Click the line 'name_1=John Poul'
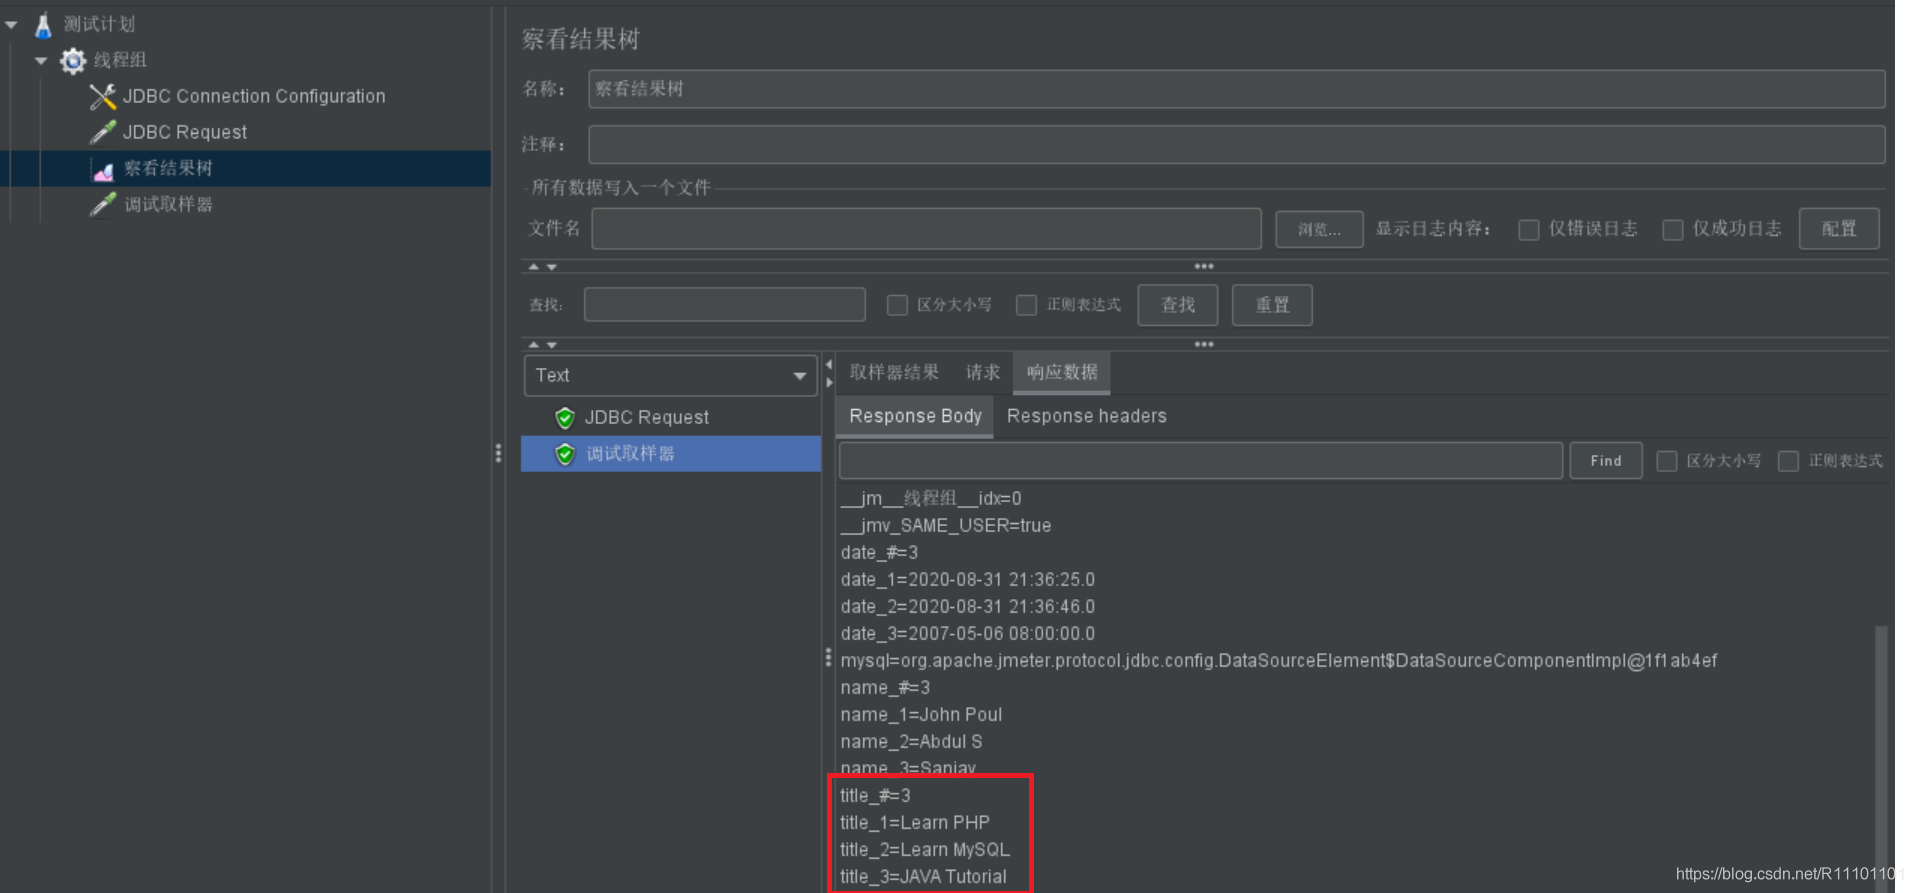The height and width of the screenshot is (893, 1913). click(921, 715)
